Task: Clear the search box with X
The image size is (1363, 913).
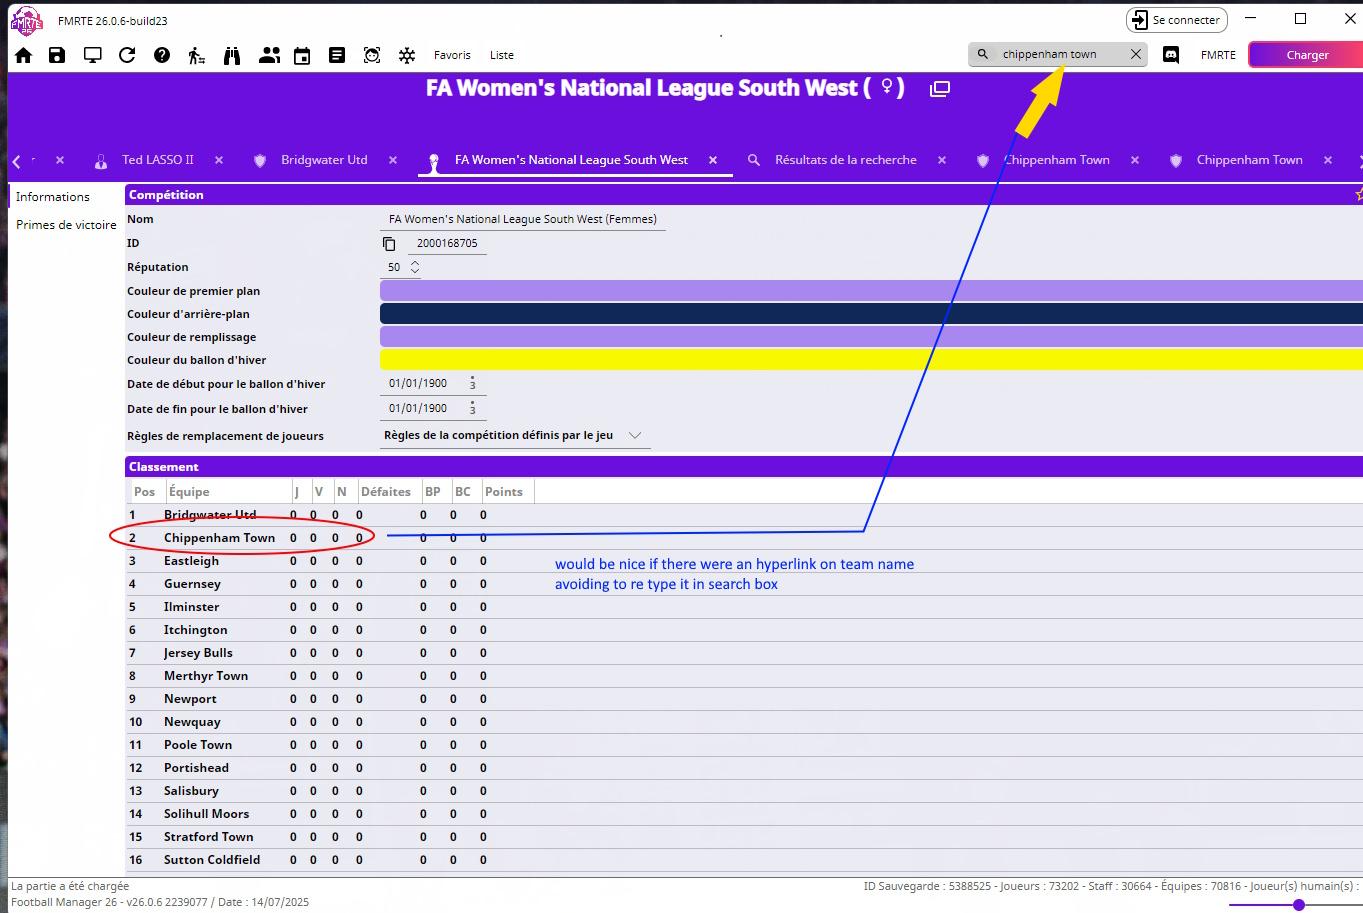Action: (x=1136, y=55)
